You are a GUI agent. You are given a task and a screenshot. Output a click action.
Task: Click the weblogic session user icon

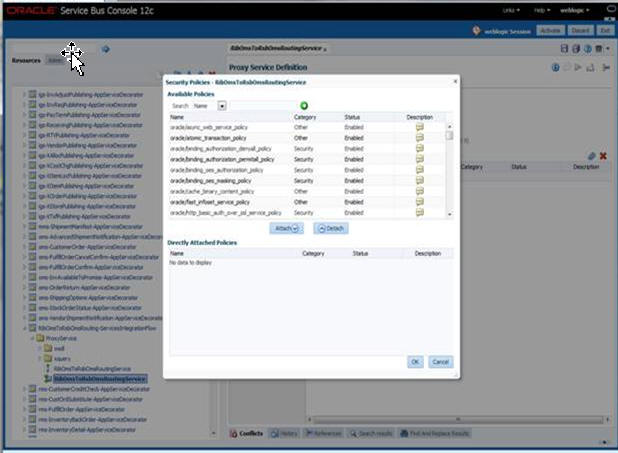[476, 30]
